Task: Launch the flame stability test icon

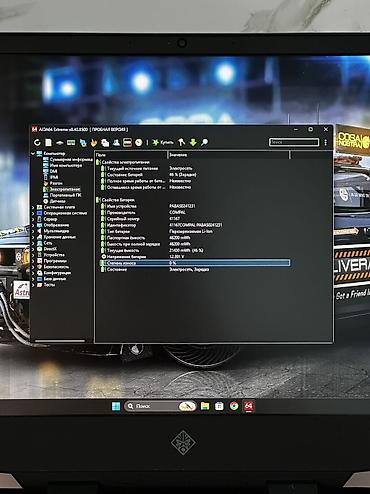Action: (x=94, y=143)
